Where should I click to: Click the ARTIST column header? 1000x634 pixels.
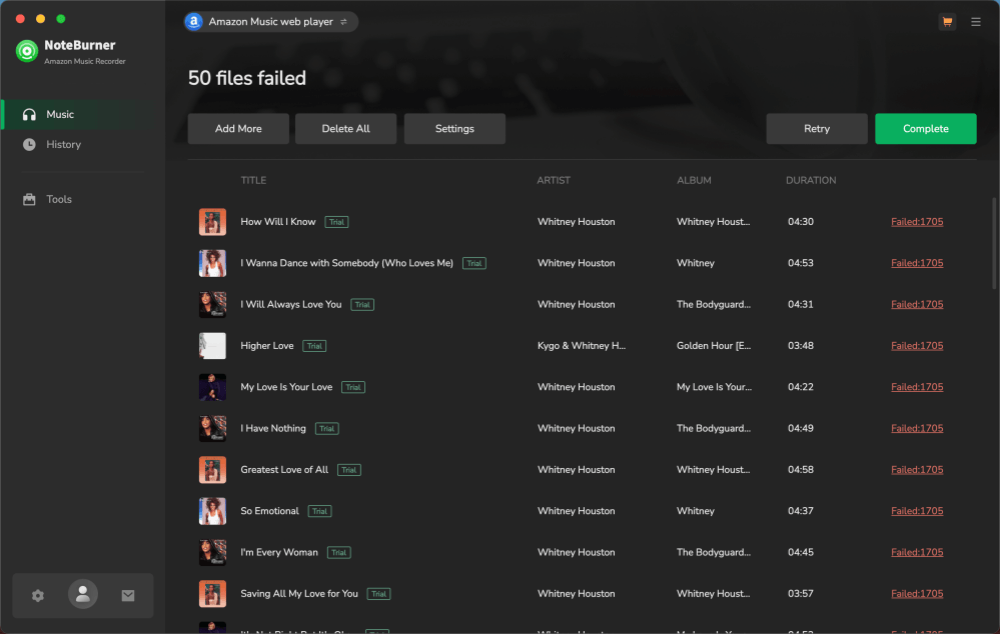pyautogui.click(x=554, y=181)
